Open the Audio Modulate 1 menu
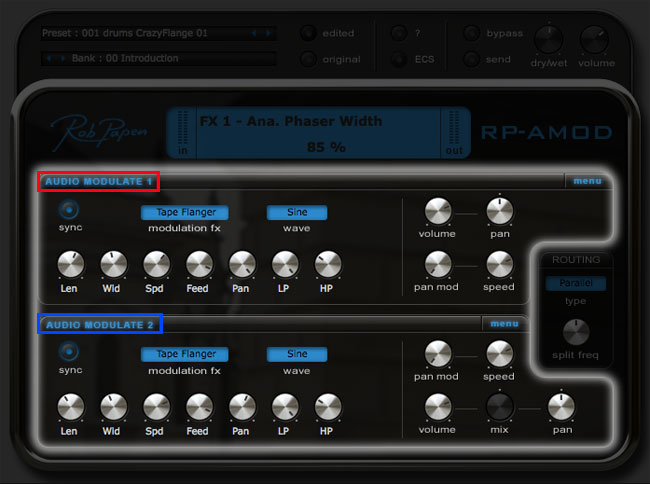 click(587, 181)
